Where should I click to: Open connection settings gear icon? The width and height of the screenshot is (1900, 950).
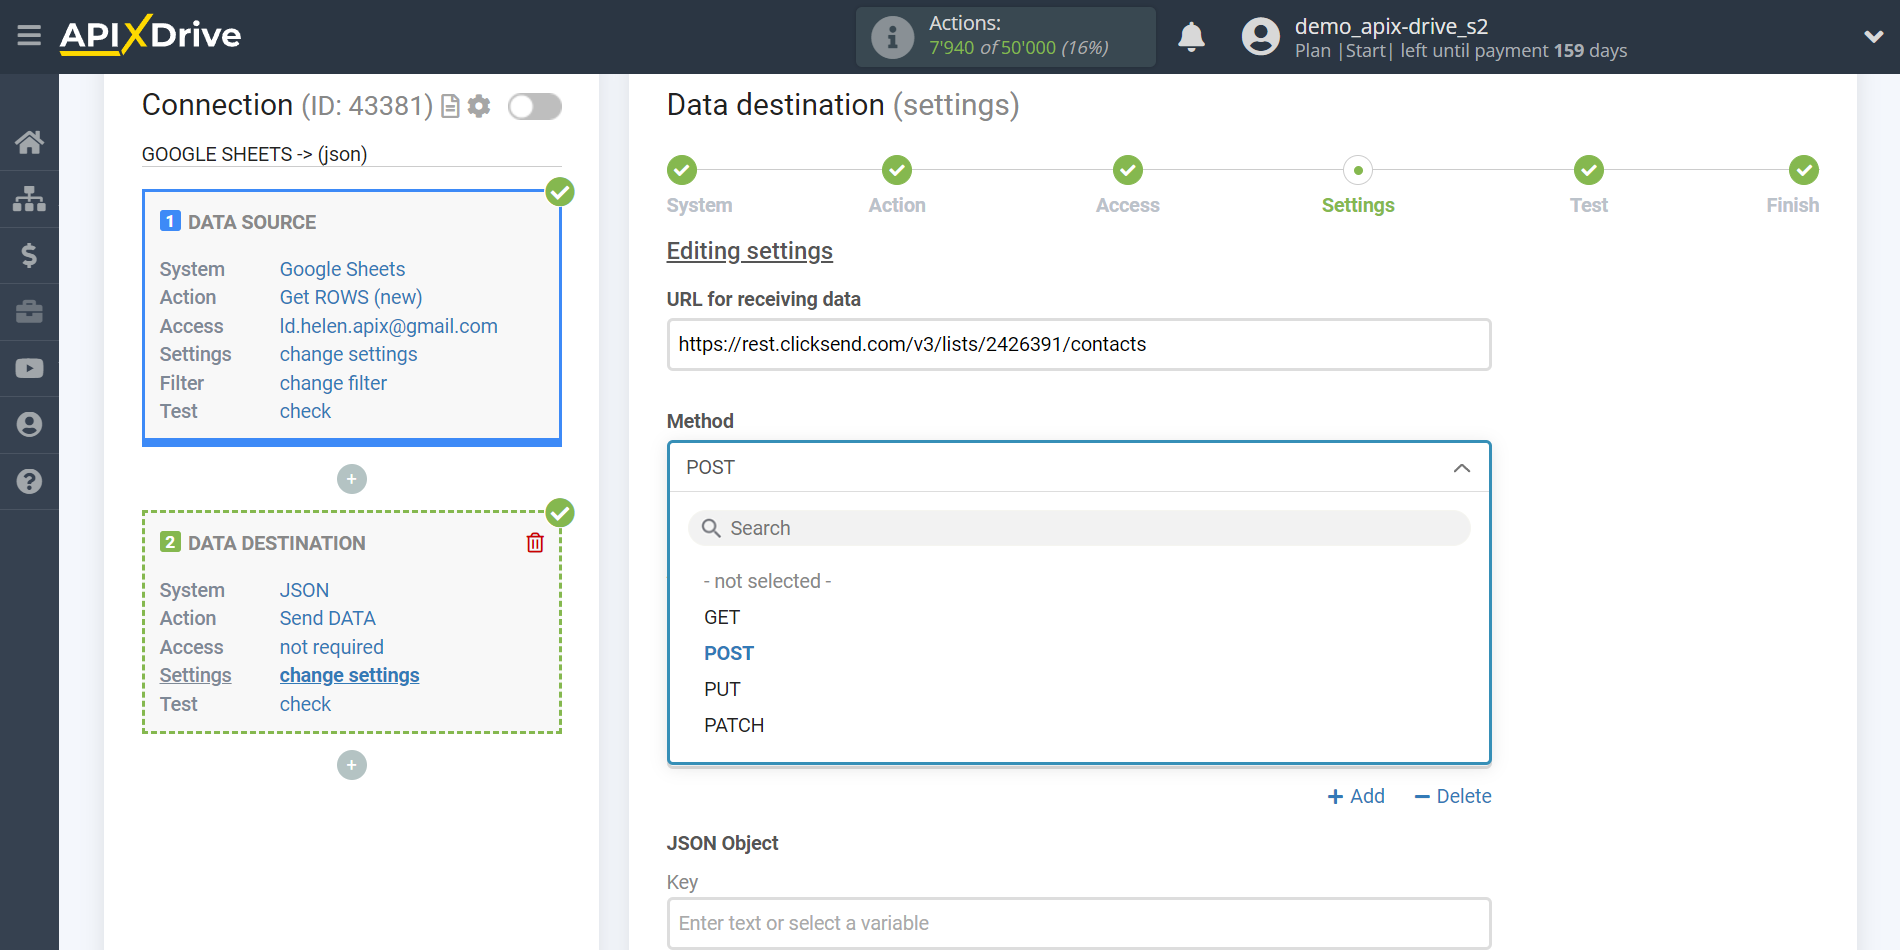(479, 106)
